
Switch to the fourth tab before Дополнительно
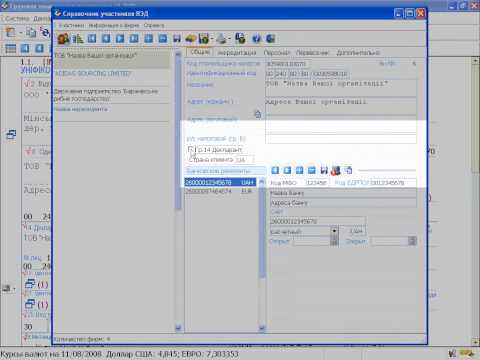(312, 53)
